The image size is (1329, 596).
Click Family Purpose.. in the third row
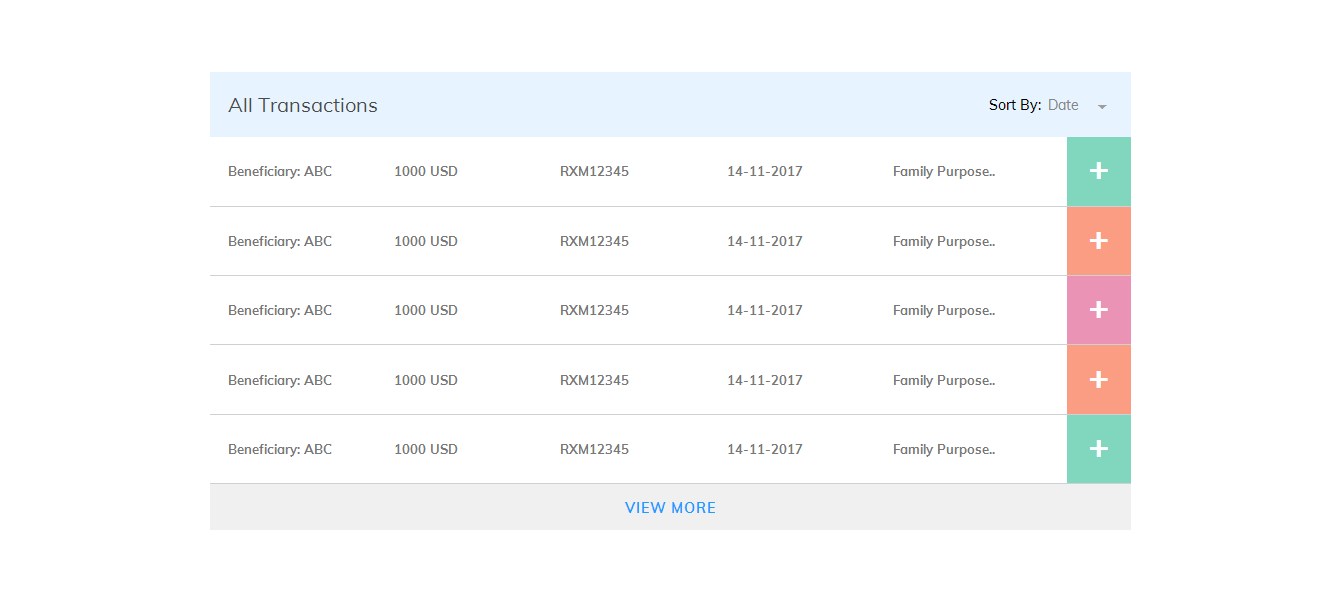click(944, 310)
